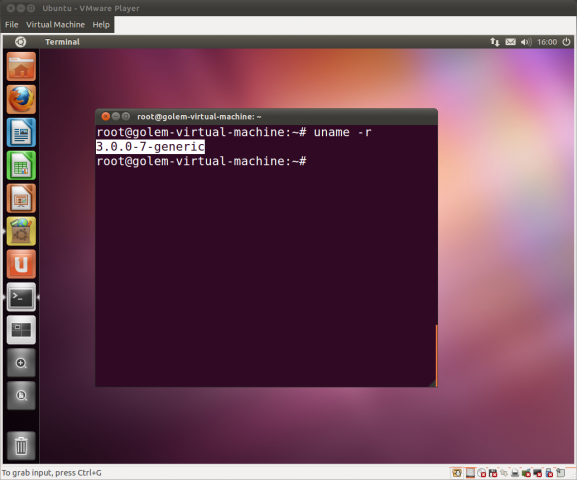
Task: Click the USB device status icon
Action: point(549,473)
